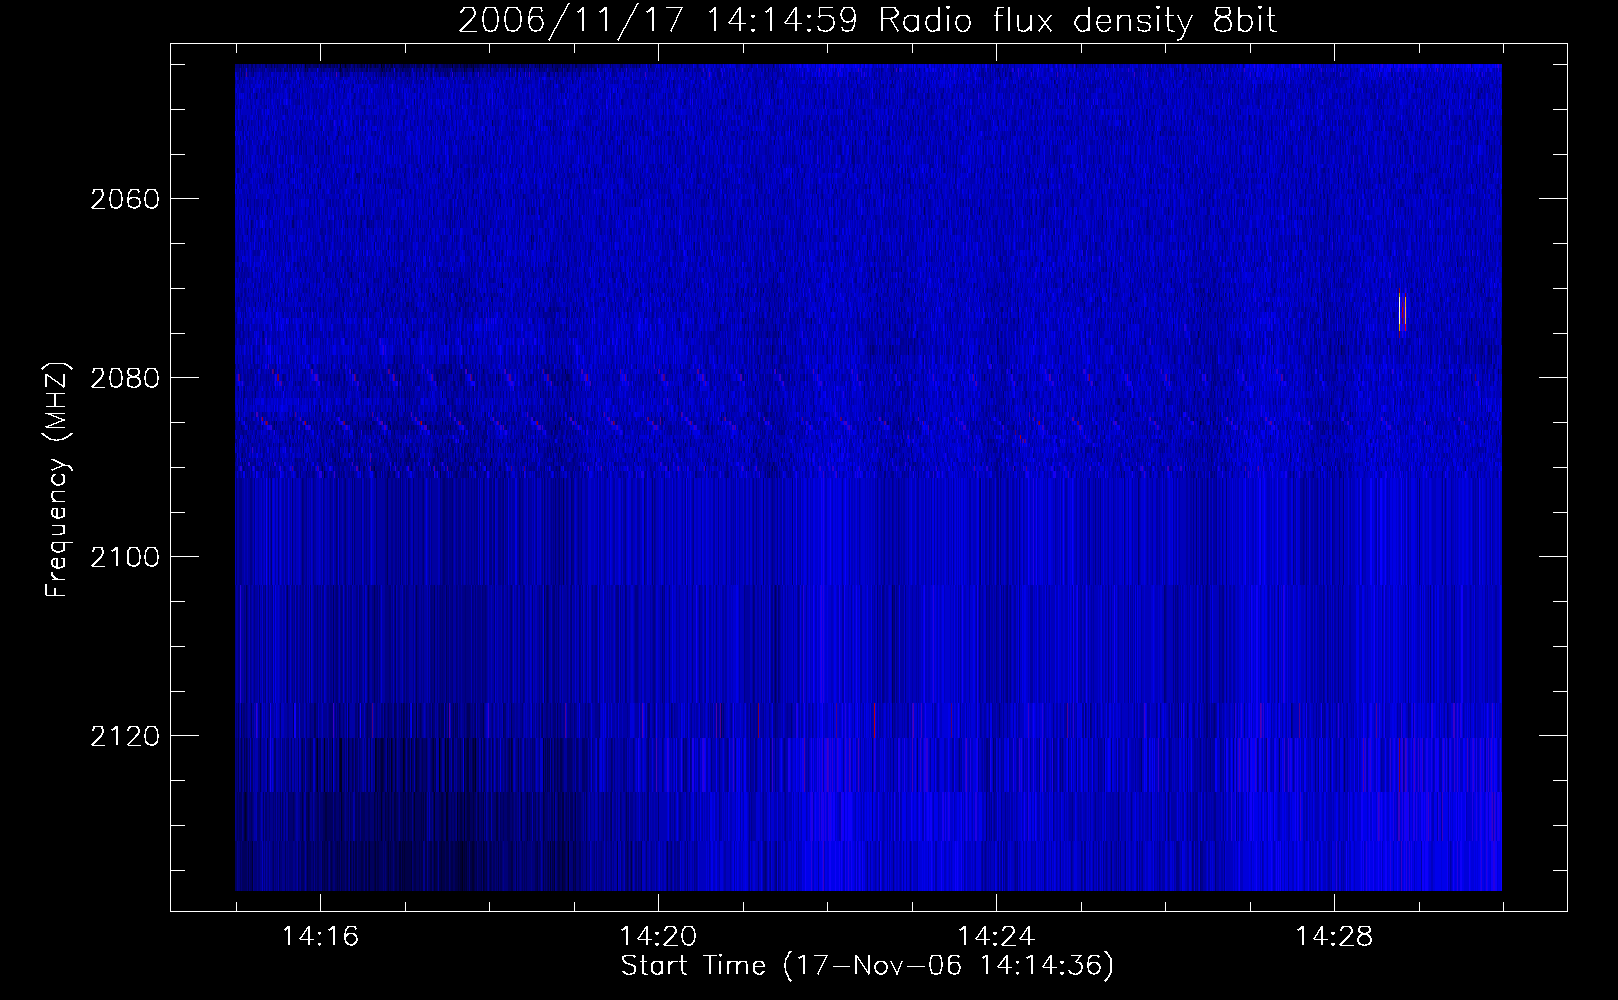Select the 14:28 time tick label
The width and height of the screenshot is (1618, 1000).
(x=1334, y=937)
